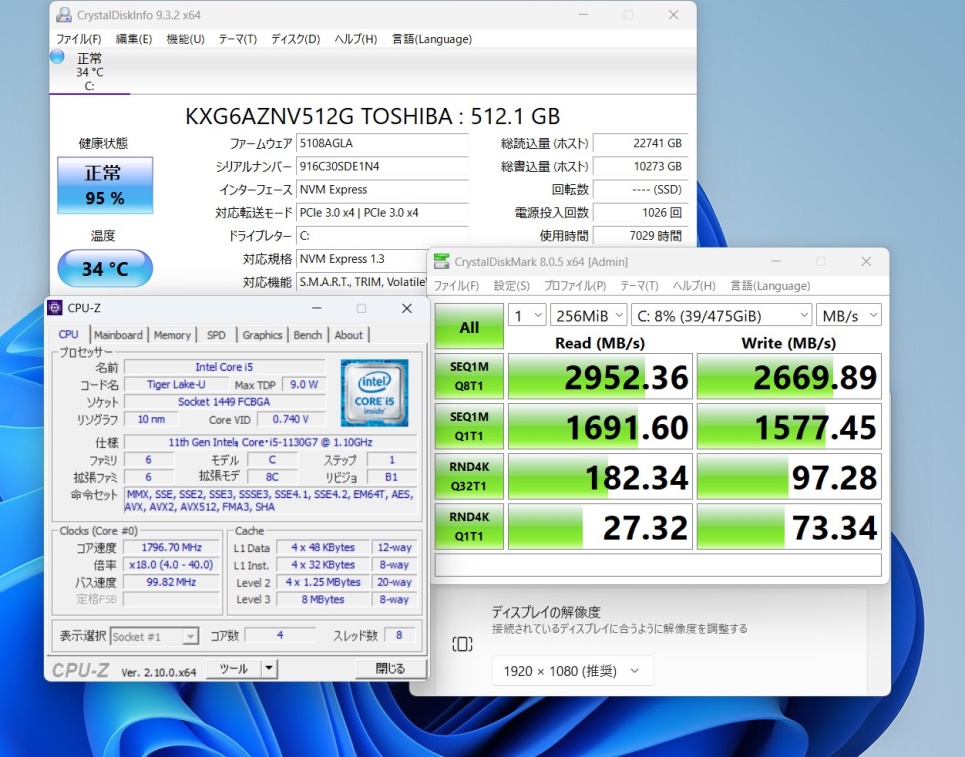Viewport: 965px width, 757px height.
Task: Switch to the About tab in CPU-Z
Action: 348,335
